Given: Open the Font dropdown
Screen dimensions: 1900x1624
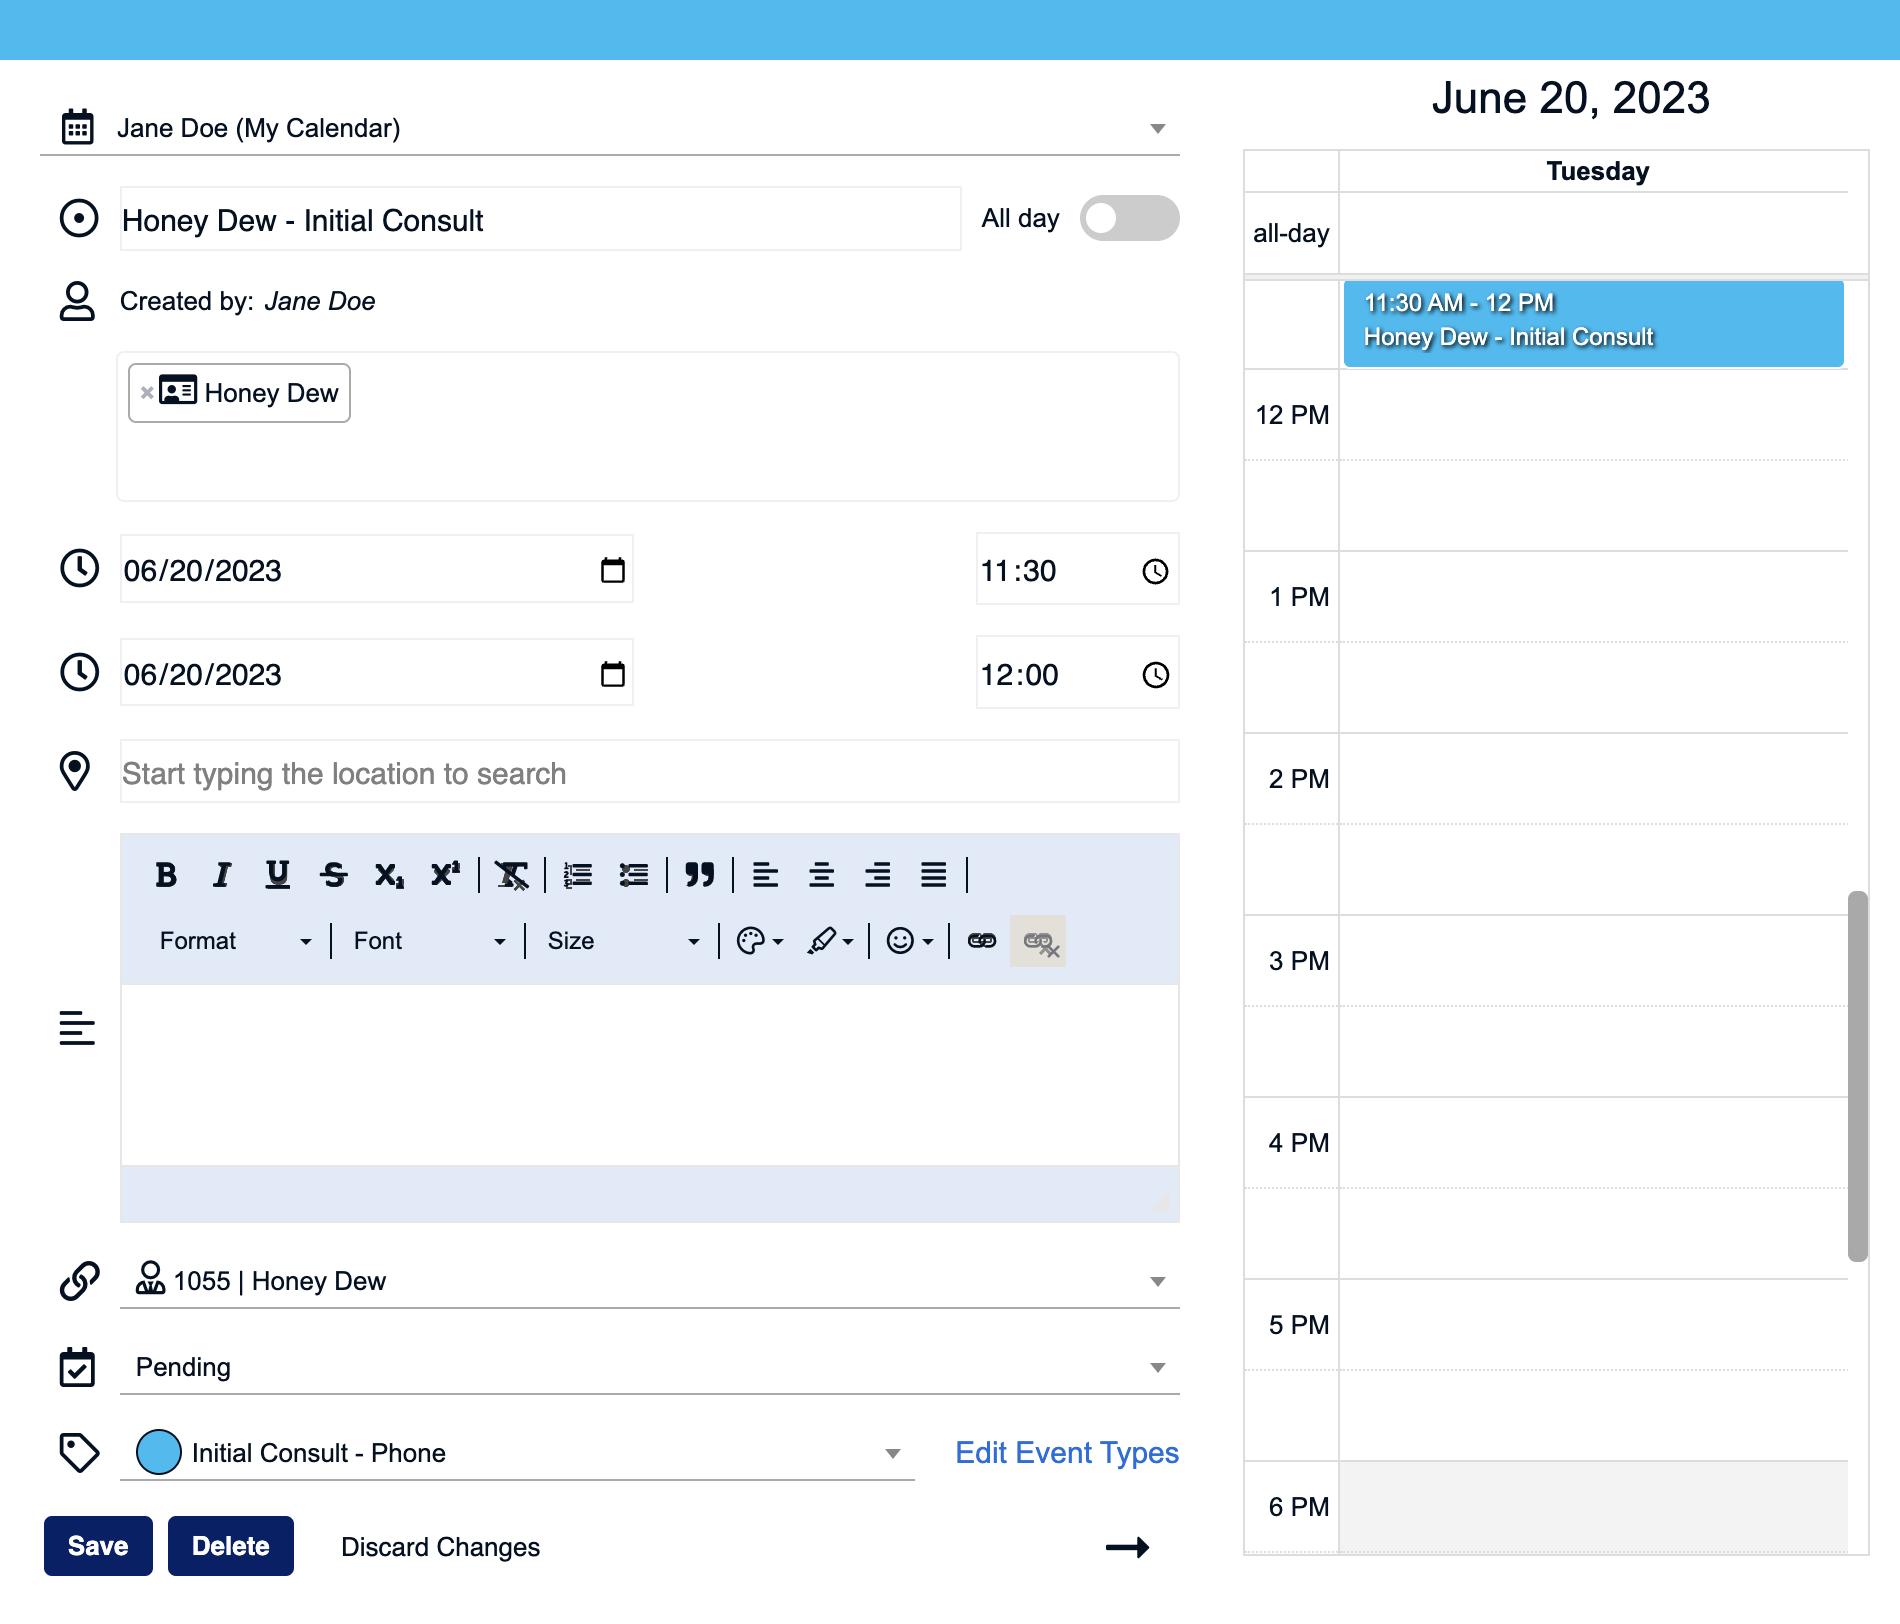Looking at the screenshot, I should [x=430, y=941].
